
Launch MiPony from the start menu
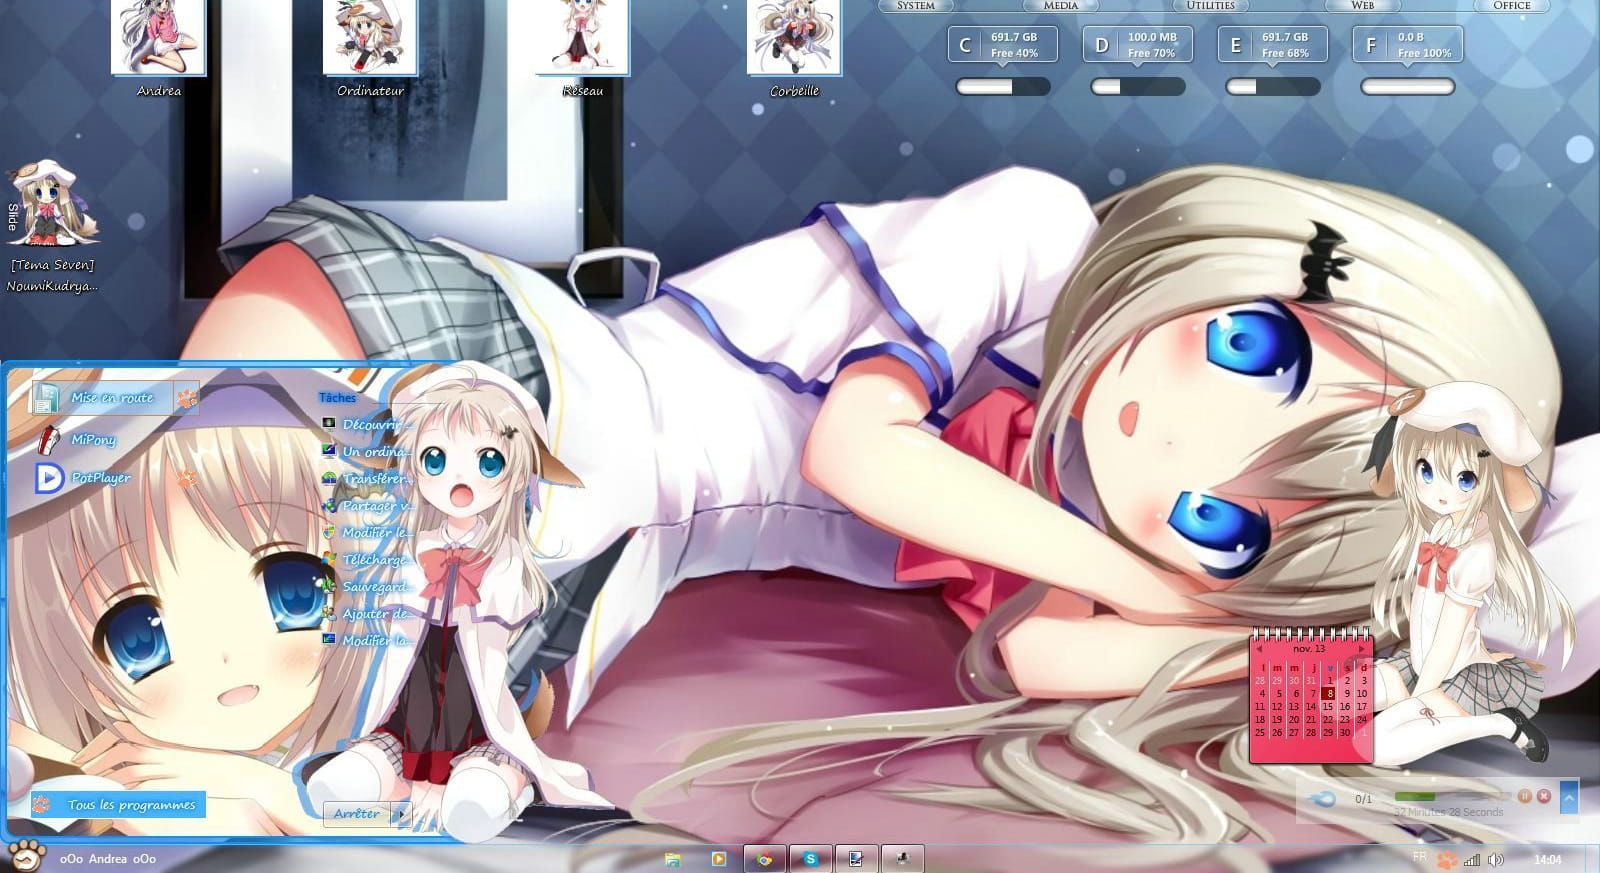(x=92, y=439)
